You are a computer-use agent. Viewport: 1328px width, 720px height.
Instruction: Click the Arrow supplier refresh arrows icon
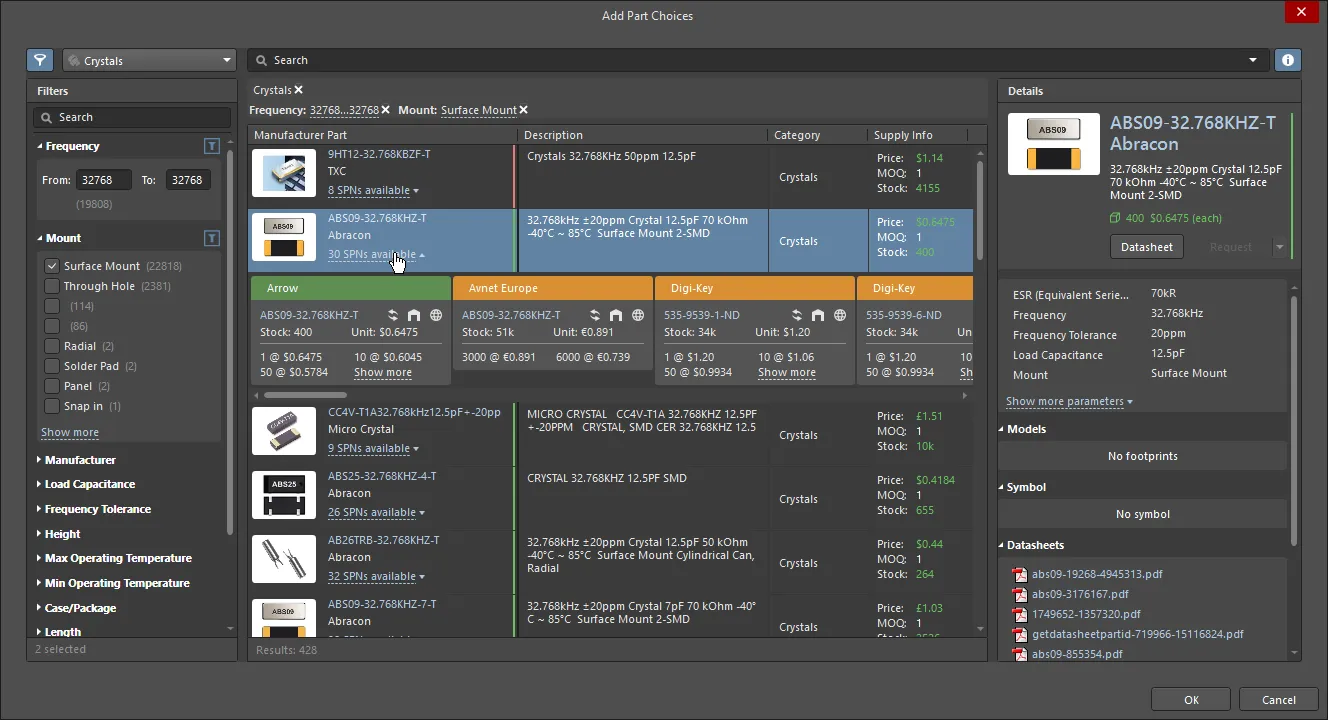[x=393, y=315]
